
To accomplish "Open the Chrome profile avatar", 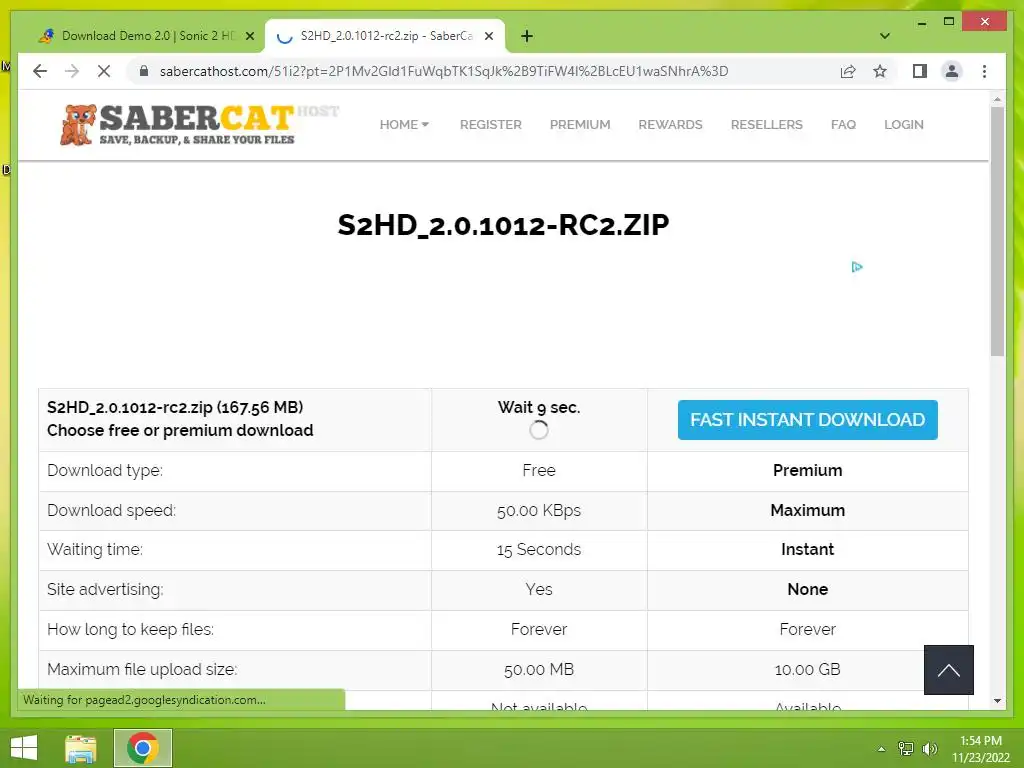I will tap(952, 71).
